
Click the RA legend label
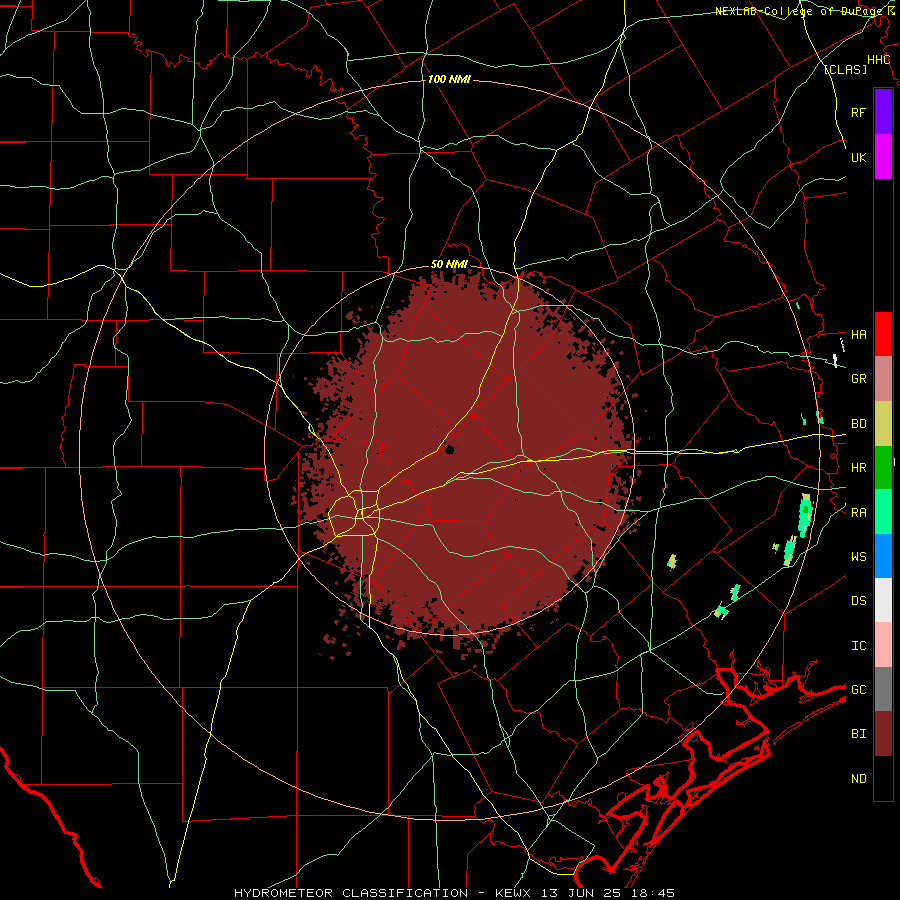(x=858, y=513)
